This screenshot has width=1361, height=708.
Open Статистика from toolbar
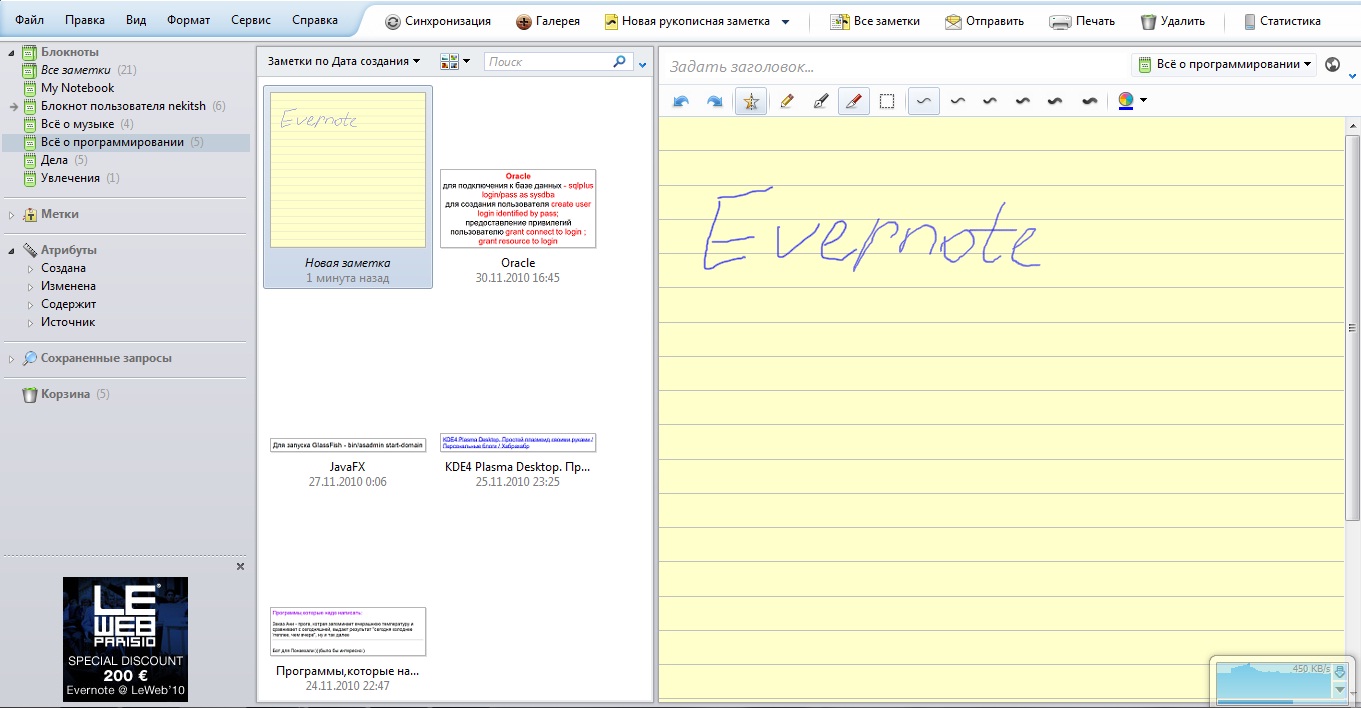tap(1281, 21)
